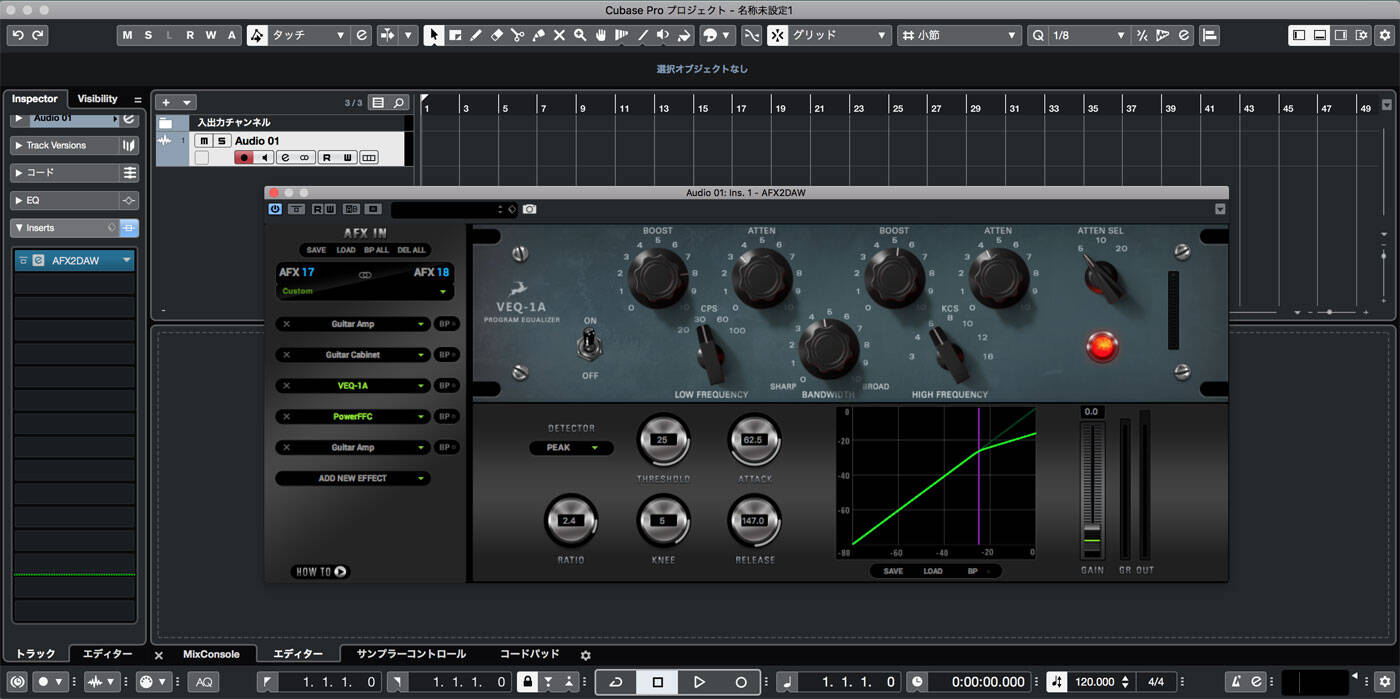
Task: Select the Zoom magnifier tool
Action: coord(580,35)
